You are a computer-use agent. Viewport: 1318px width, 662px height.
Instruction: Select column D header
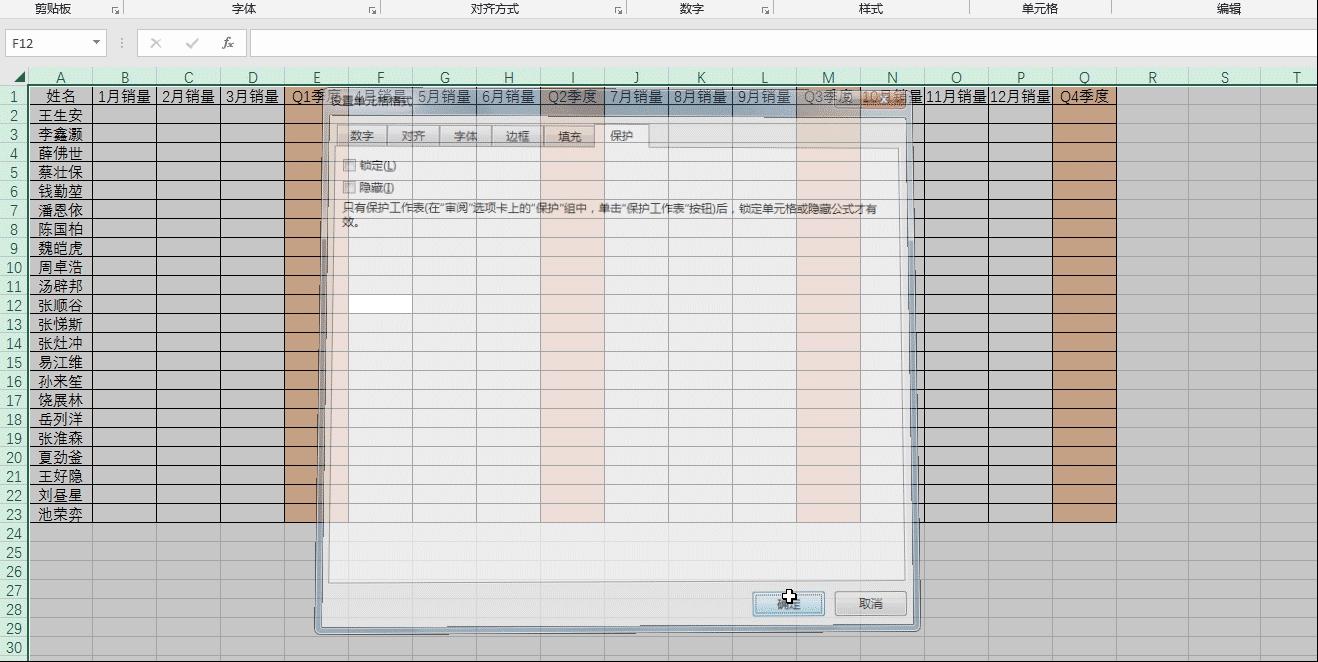(253, 77)
